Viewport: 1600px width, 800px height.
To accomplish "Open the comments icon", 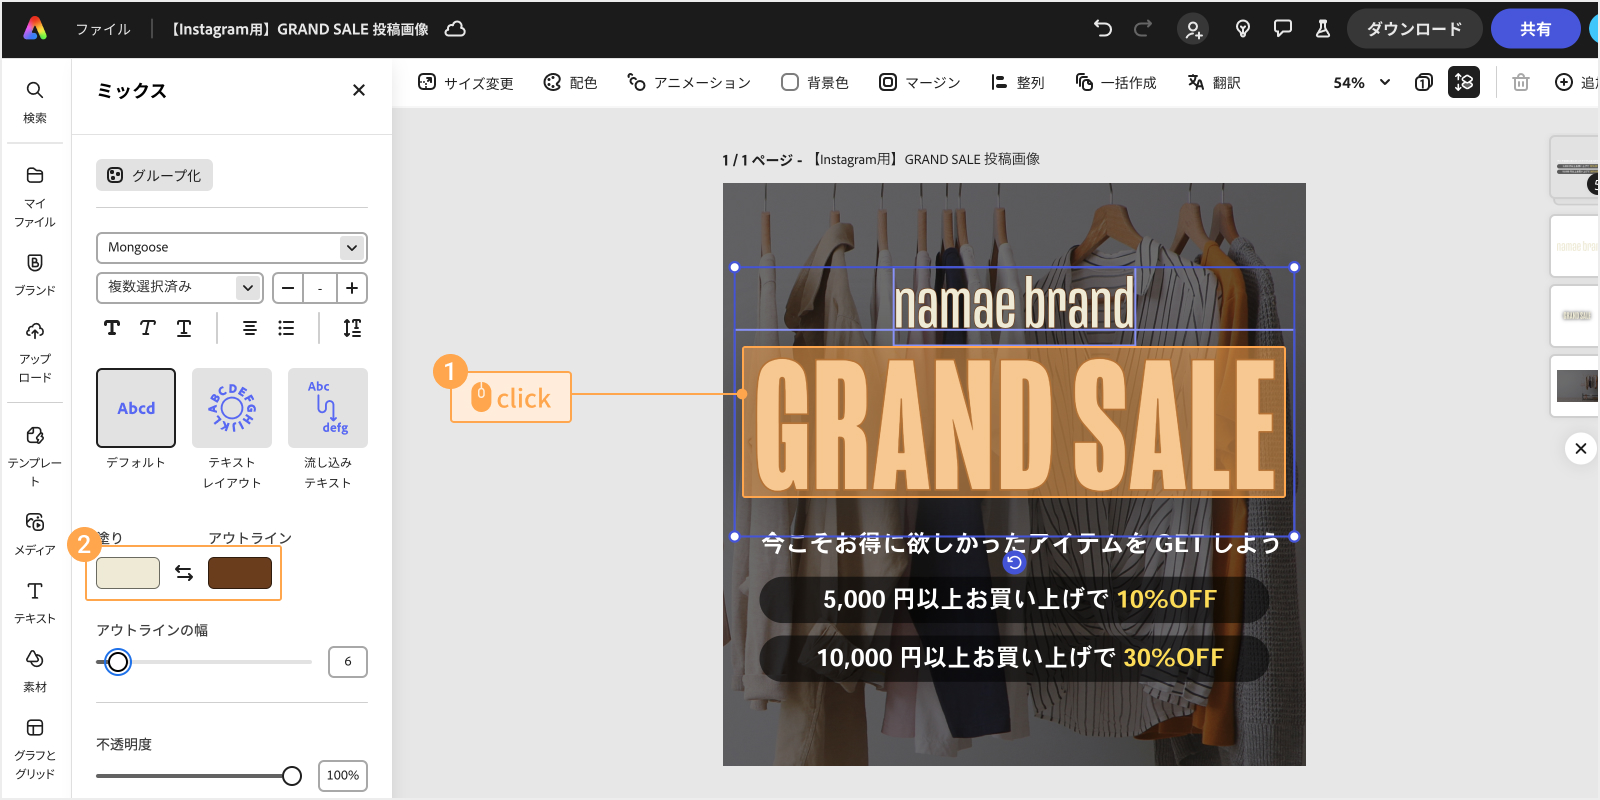I will coord(1283,29).
